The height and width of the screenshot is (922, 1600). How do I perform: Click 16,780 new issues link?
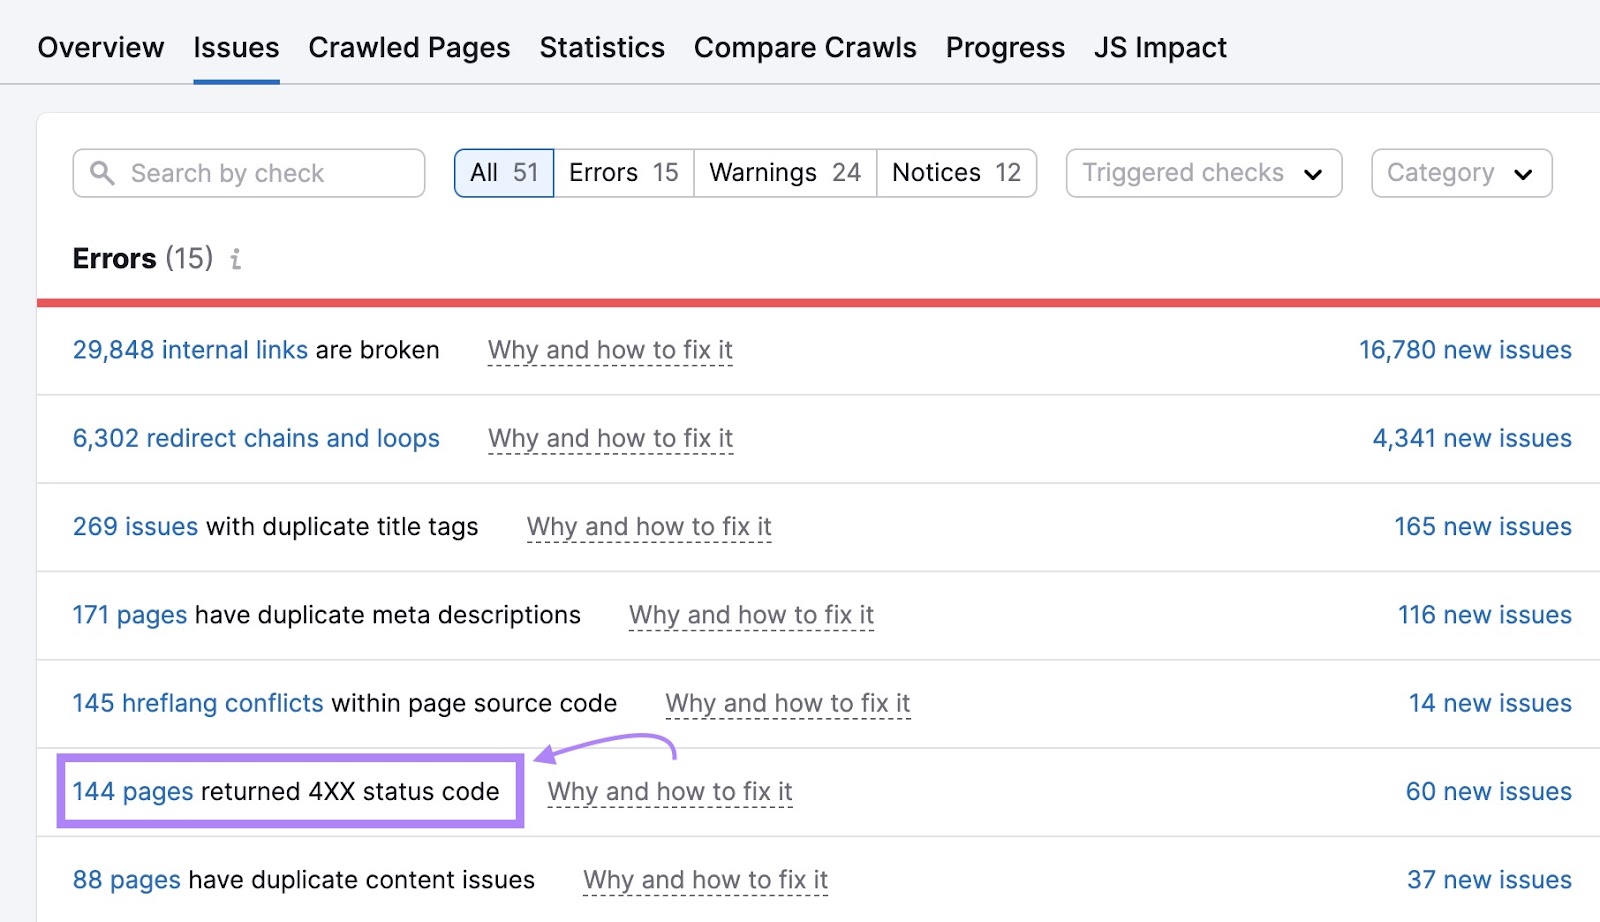coord(1464,350)
